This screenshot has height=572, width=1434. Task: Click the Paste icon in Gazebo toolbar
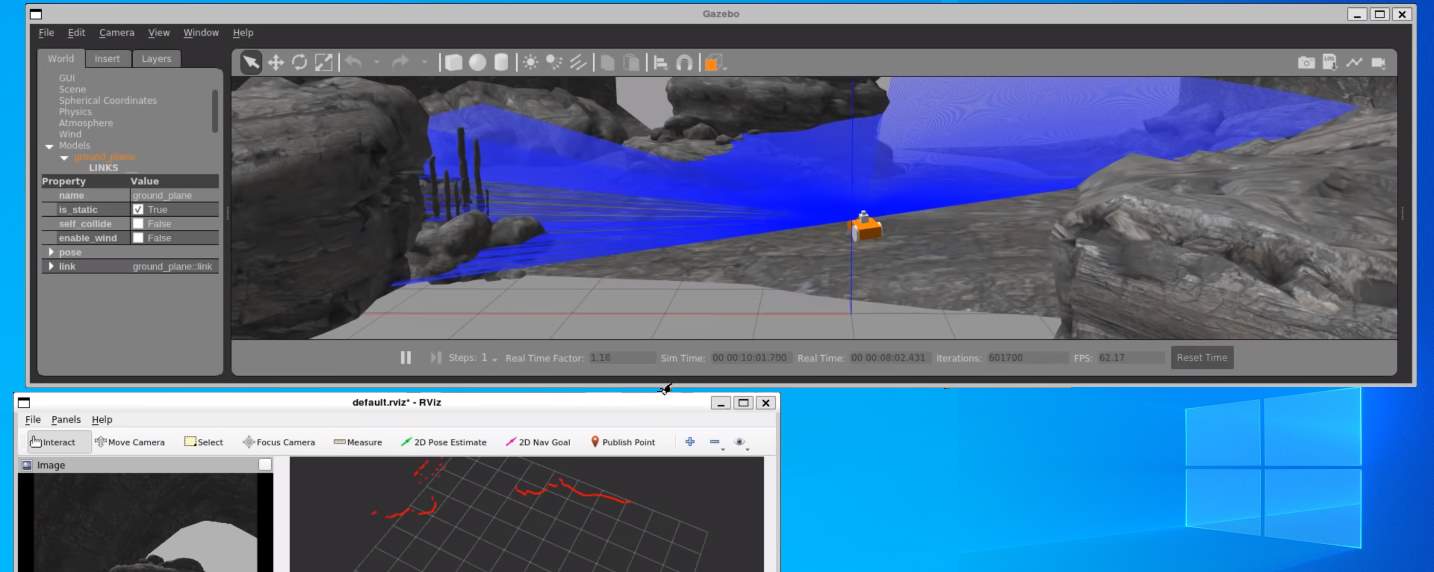pos(631,62)
